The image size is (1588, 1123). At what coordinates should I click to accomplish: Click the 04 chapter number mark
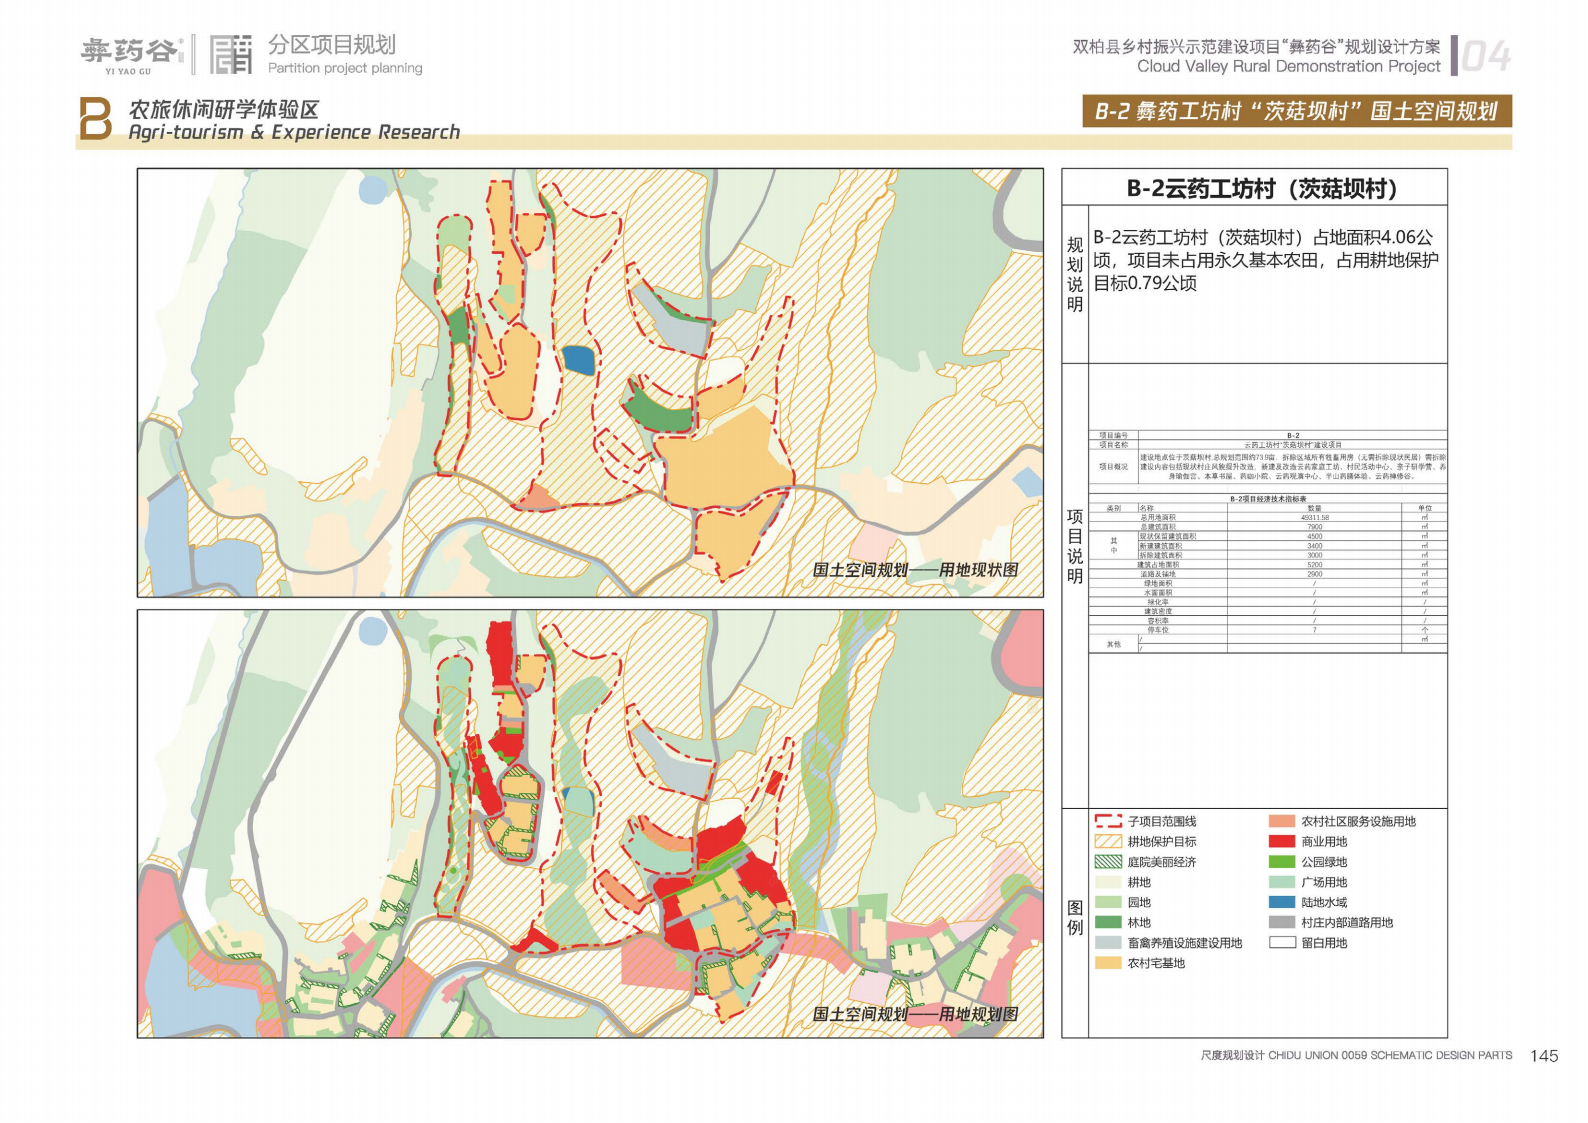(1485, 57)
